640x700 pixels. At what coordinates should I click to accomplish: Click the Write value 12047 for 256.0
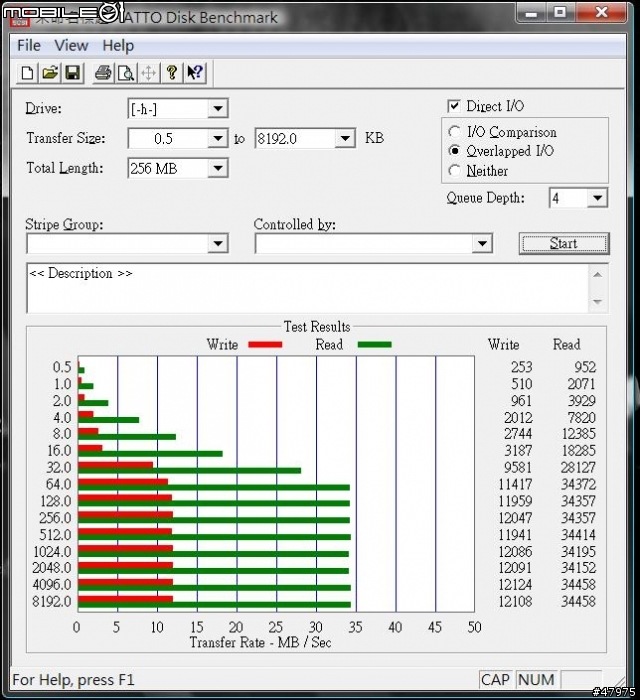[515, 518]
